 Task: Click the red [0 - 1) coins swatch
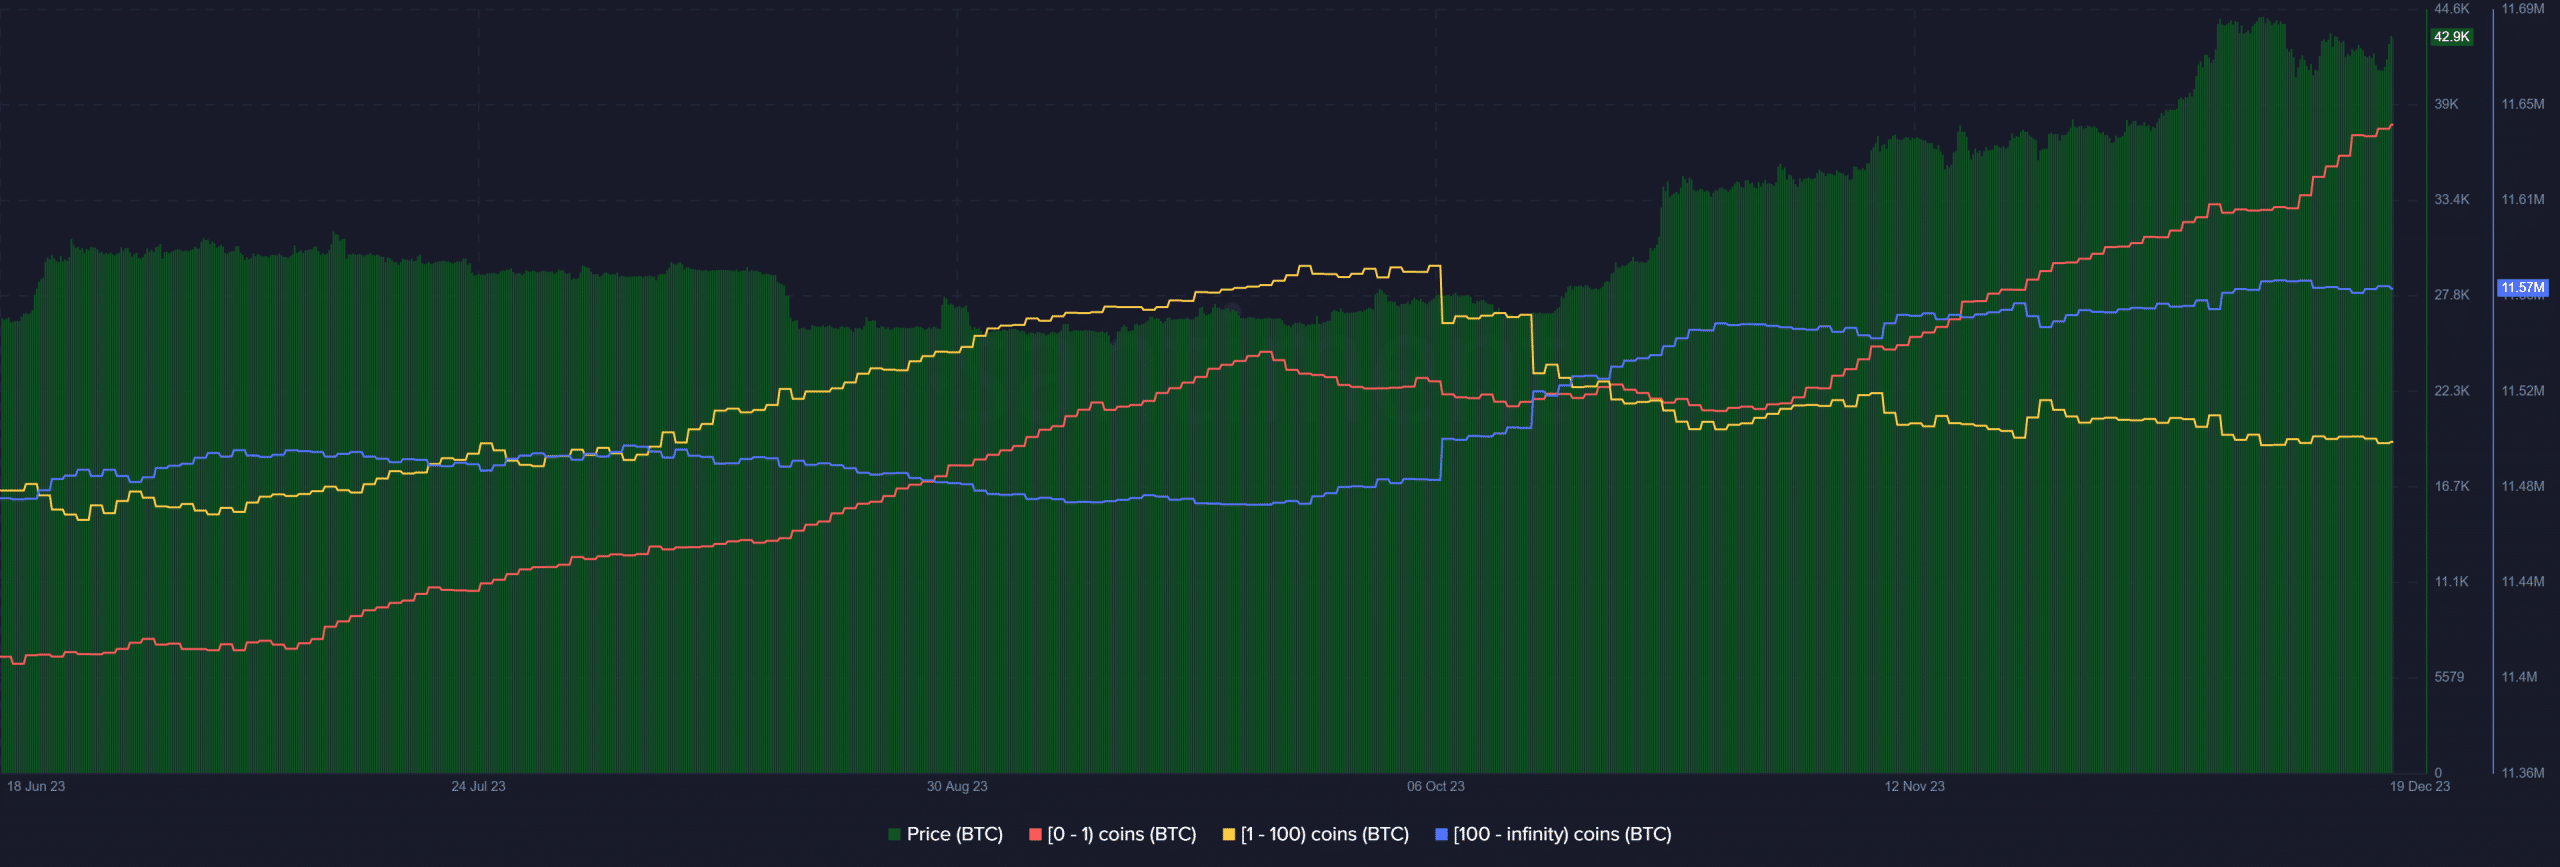click(1035, 834)
